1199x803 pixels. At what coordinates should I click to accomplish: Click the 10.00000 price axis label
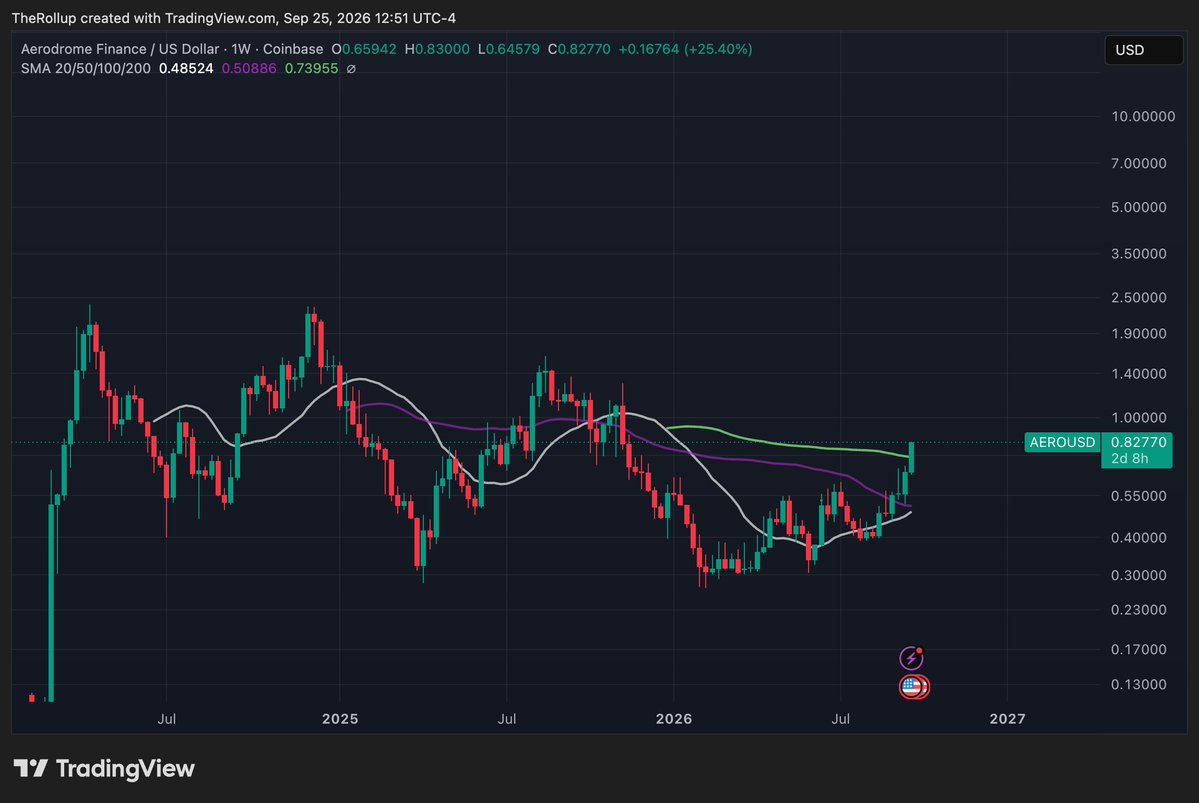click(1142, 116)
